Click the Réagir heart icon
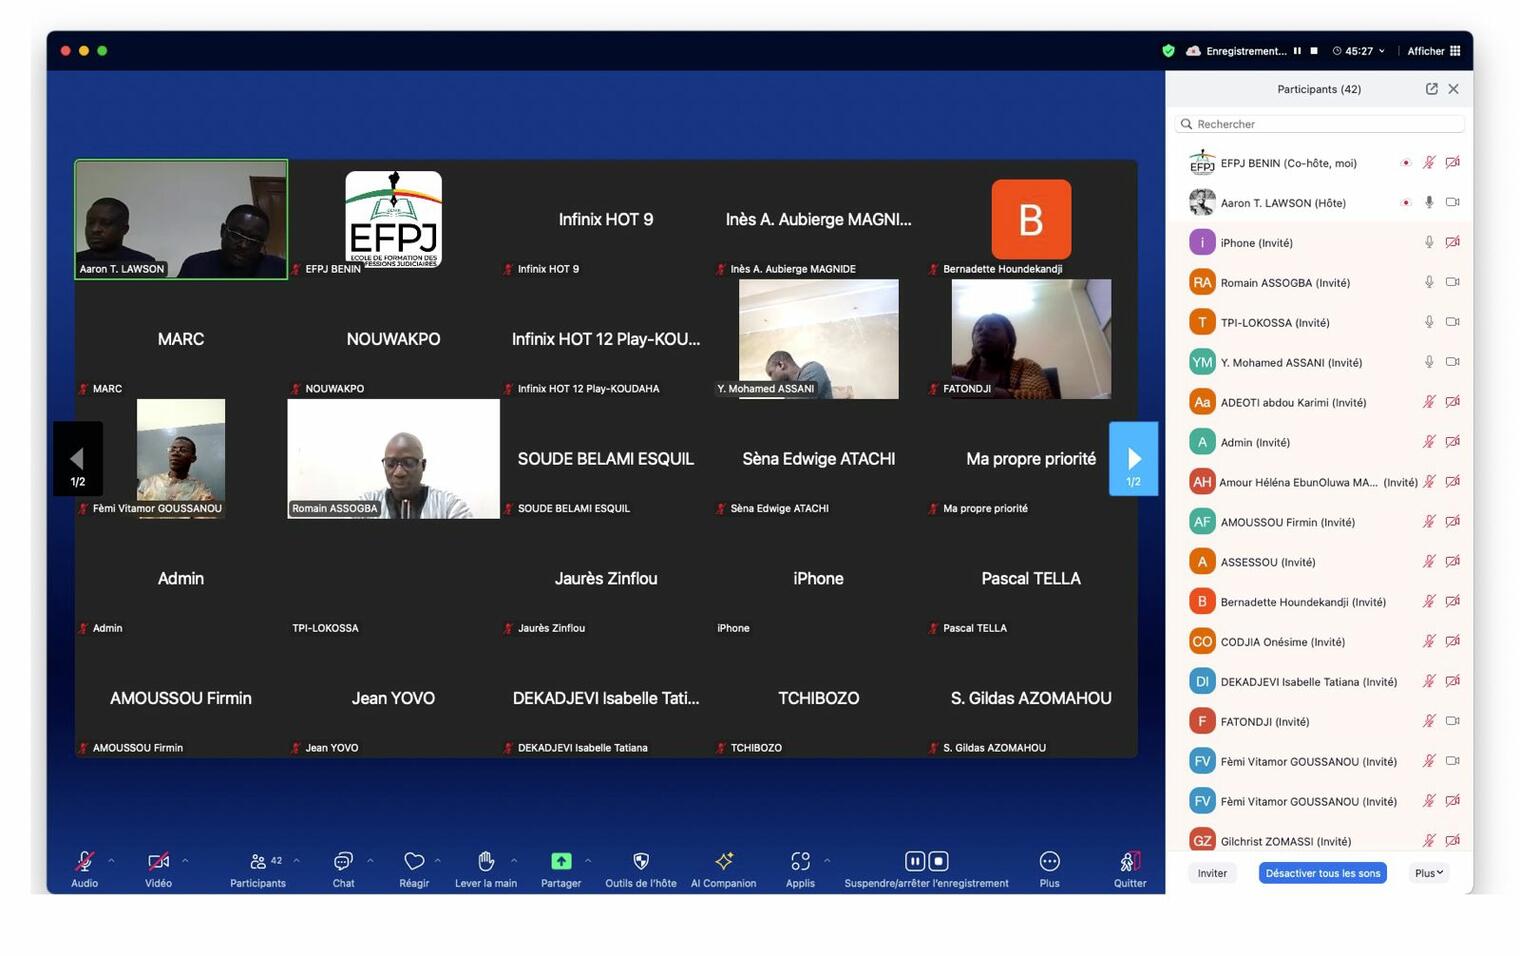This screenshot has width=1520, height=956. [x=414, y=862]
